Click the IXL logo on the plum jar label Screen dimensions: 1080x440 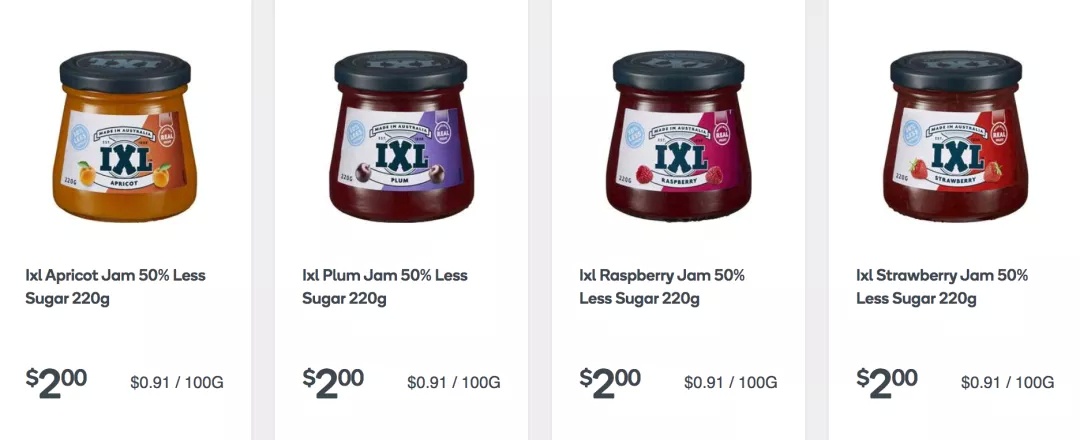(401, 158)
